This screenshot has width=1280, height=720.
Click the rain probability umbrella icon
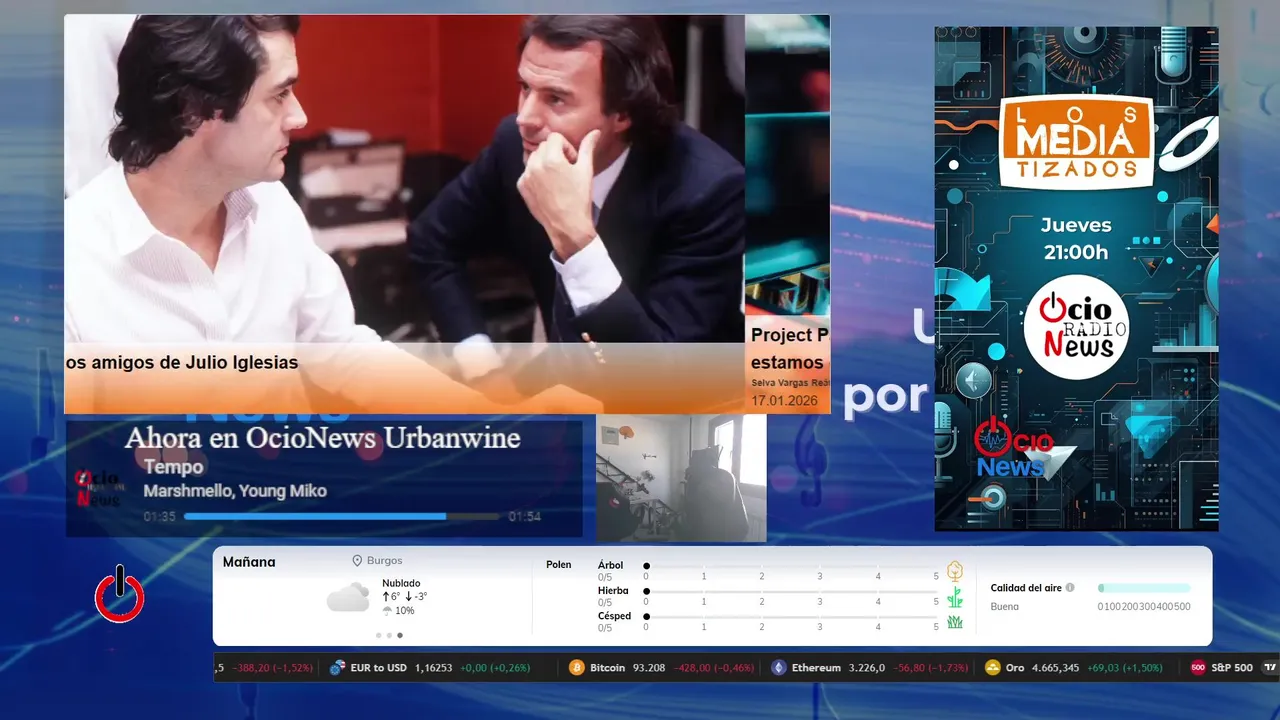[387, 610]
